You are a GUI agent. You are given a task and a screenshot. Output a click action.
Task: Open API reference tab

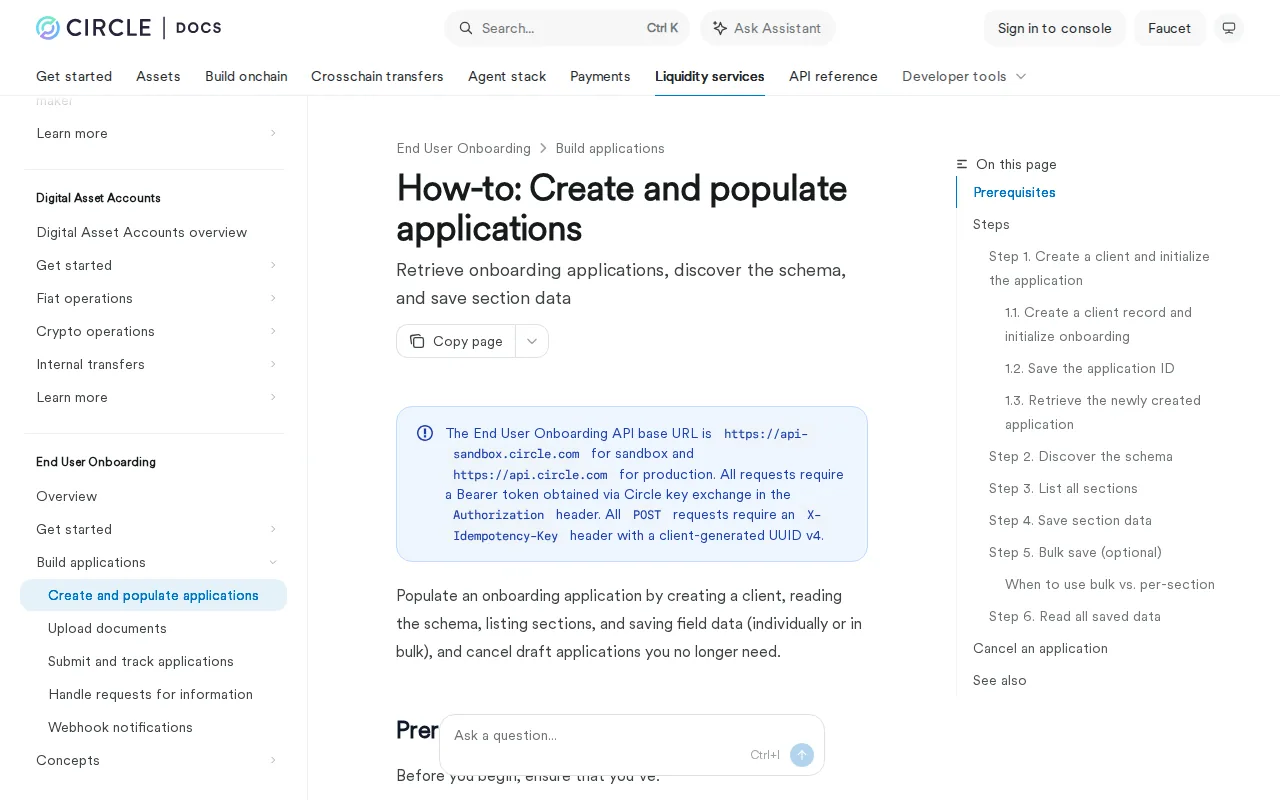click(833, 76)
